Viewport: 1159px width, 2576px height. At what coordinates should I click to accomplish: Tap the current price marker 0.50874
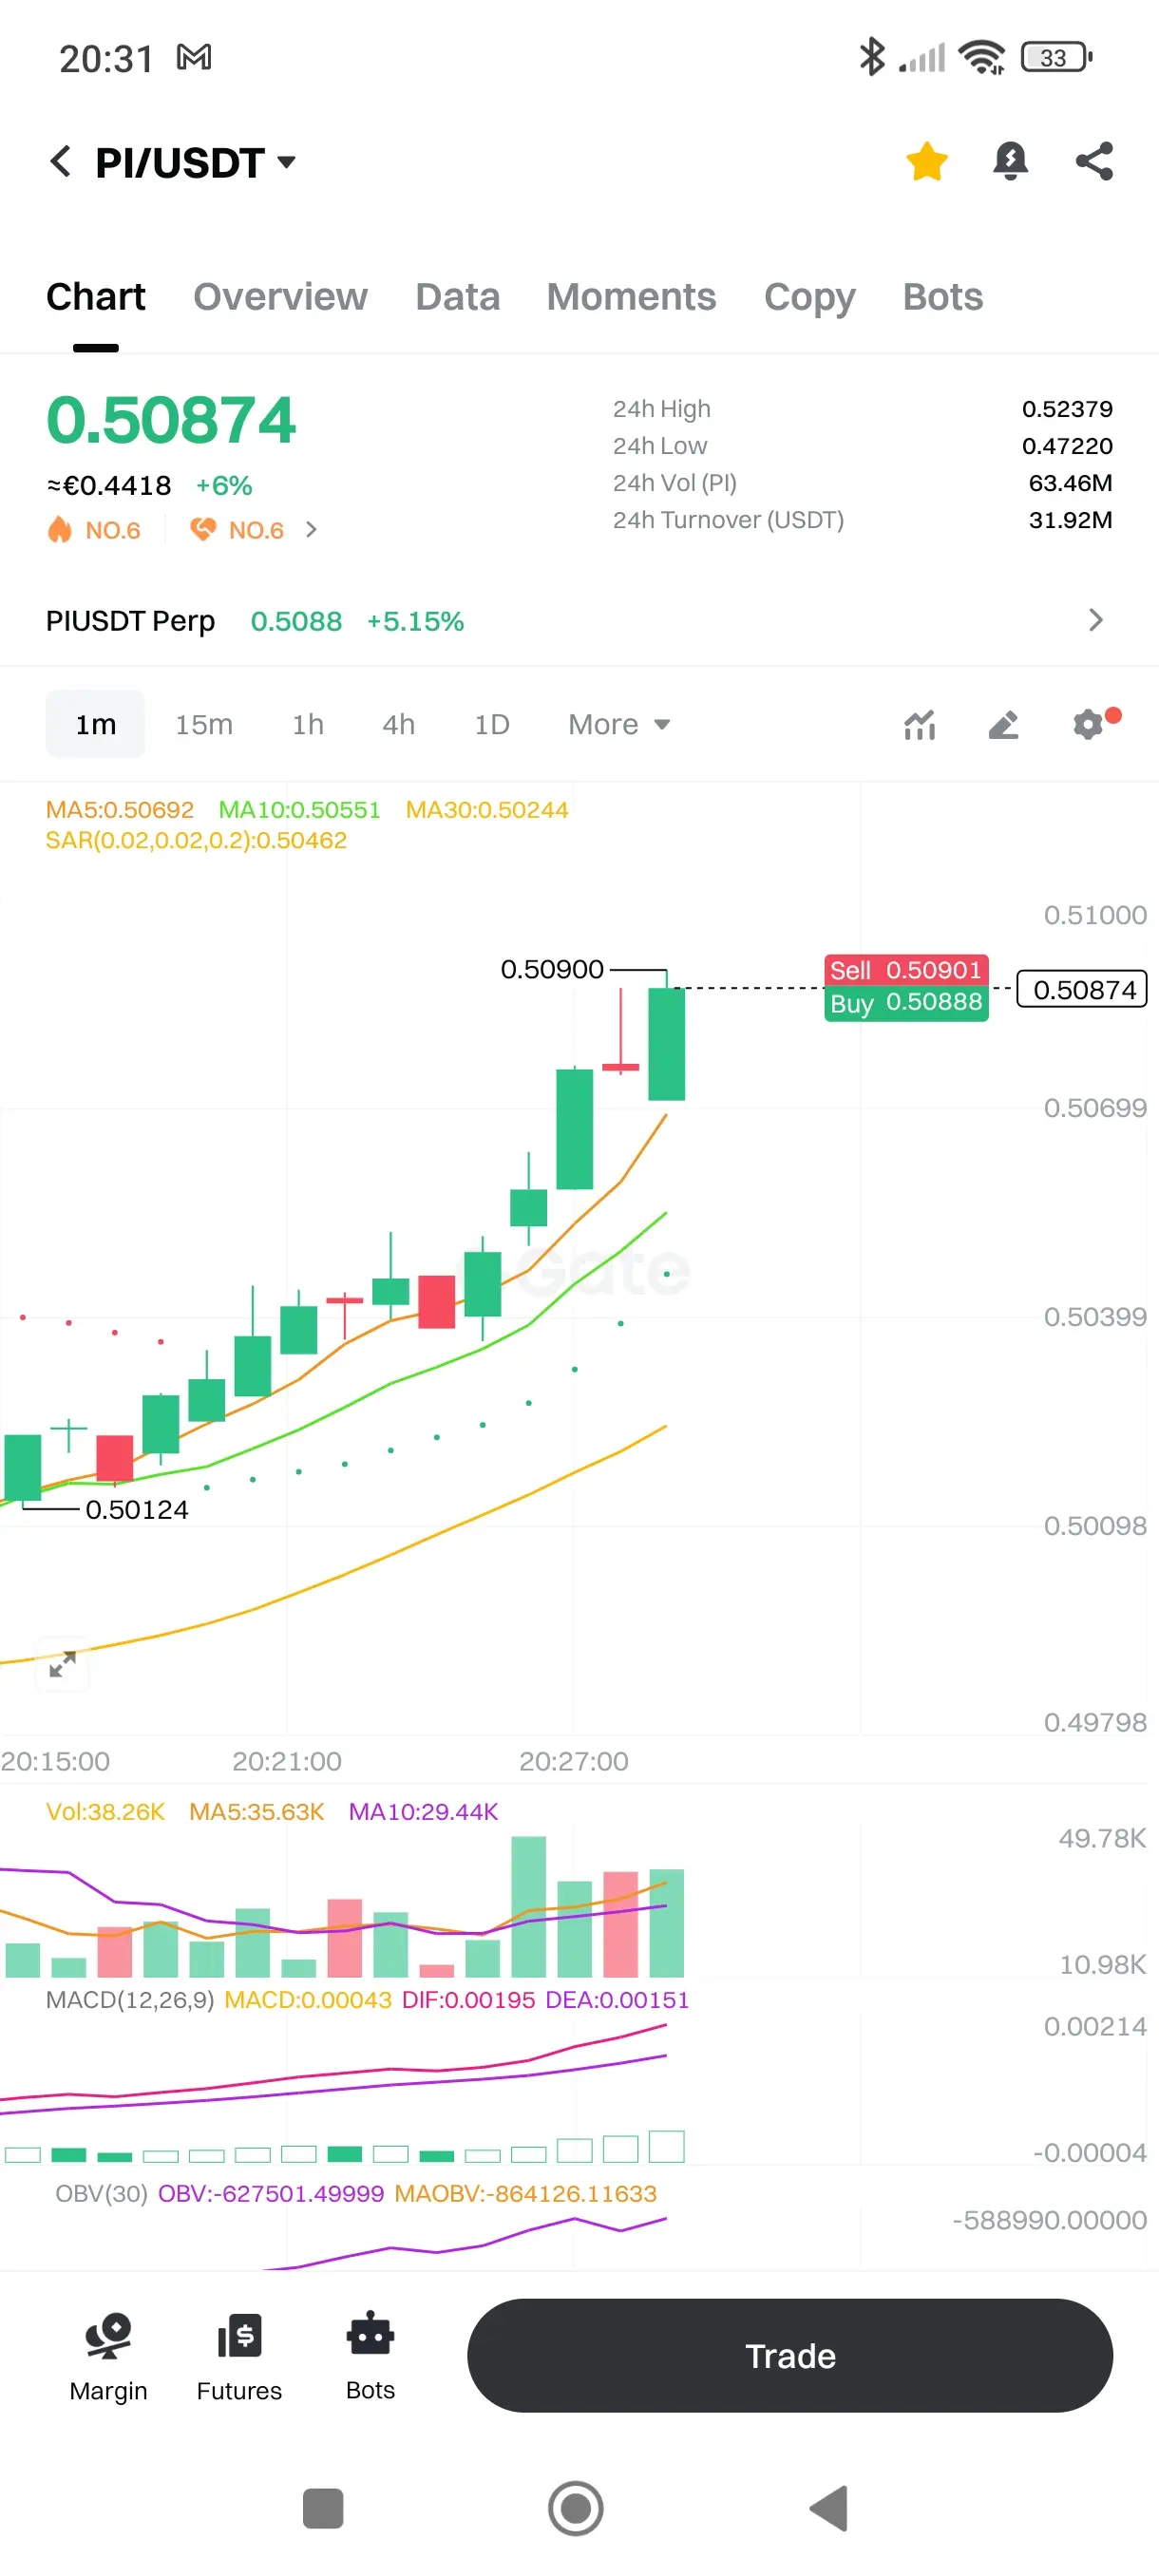(1081, 990)
